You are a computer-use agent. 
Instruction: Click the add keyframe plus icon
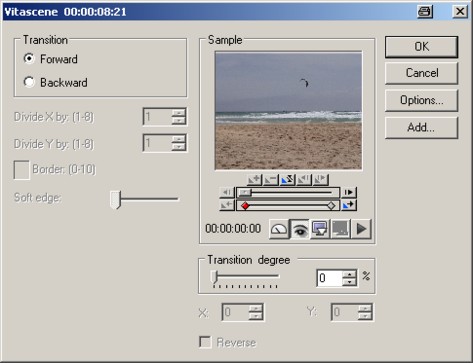click(254, 180)
